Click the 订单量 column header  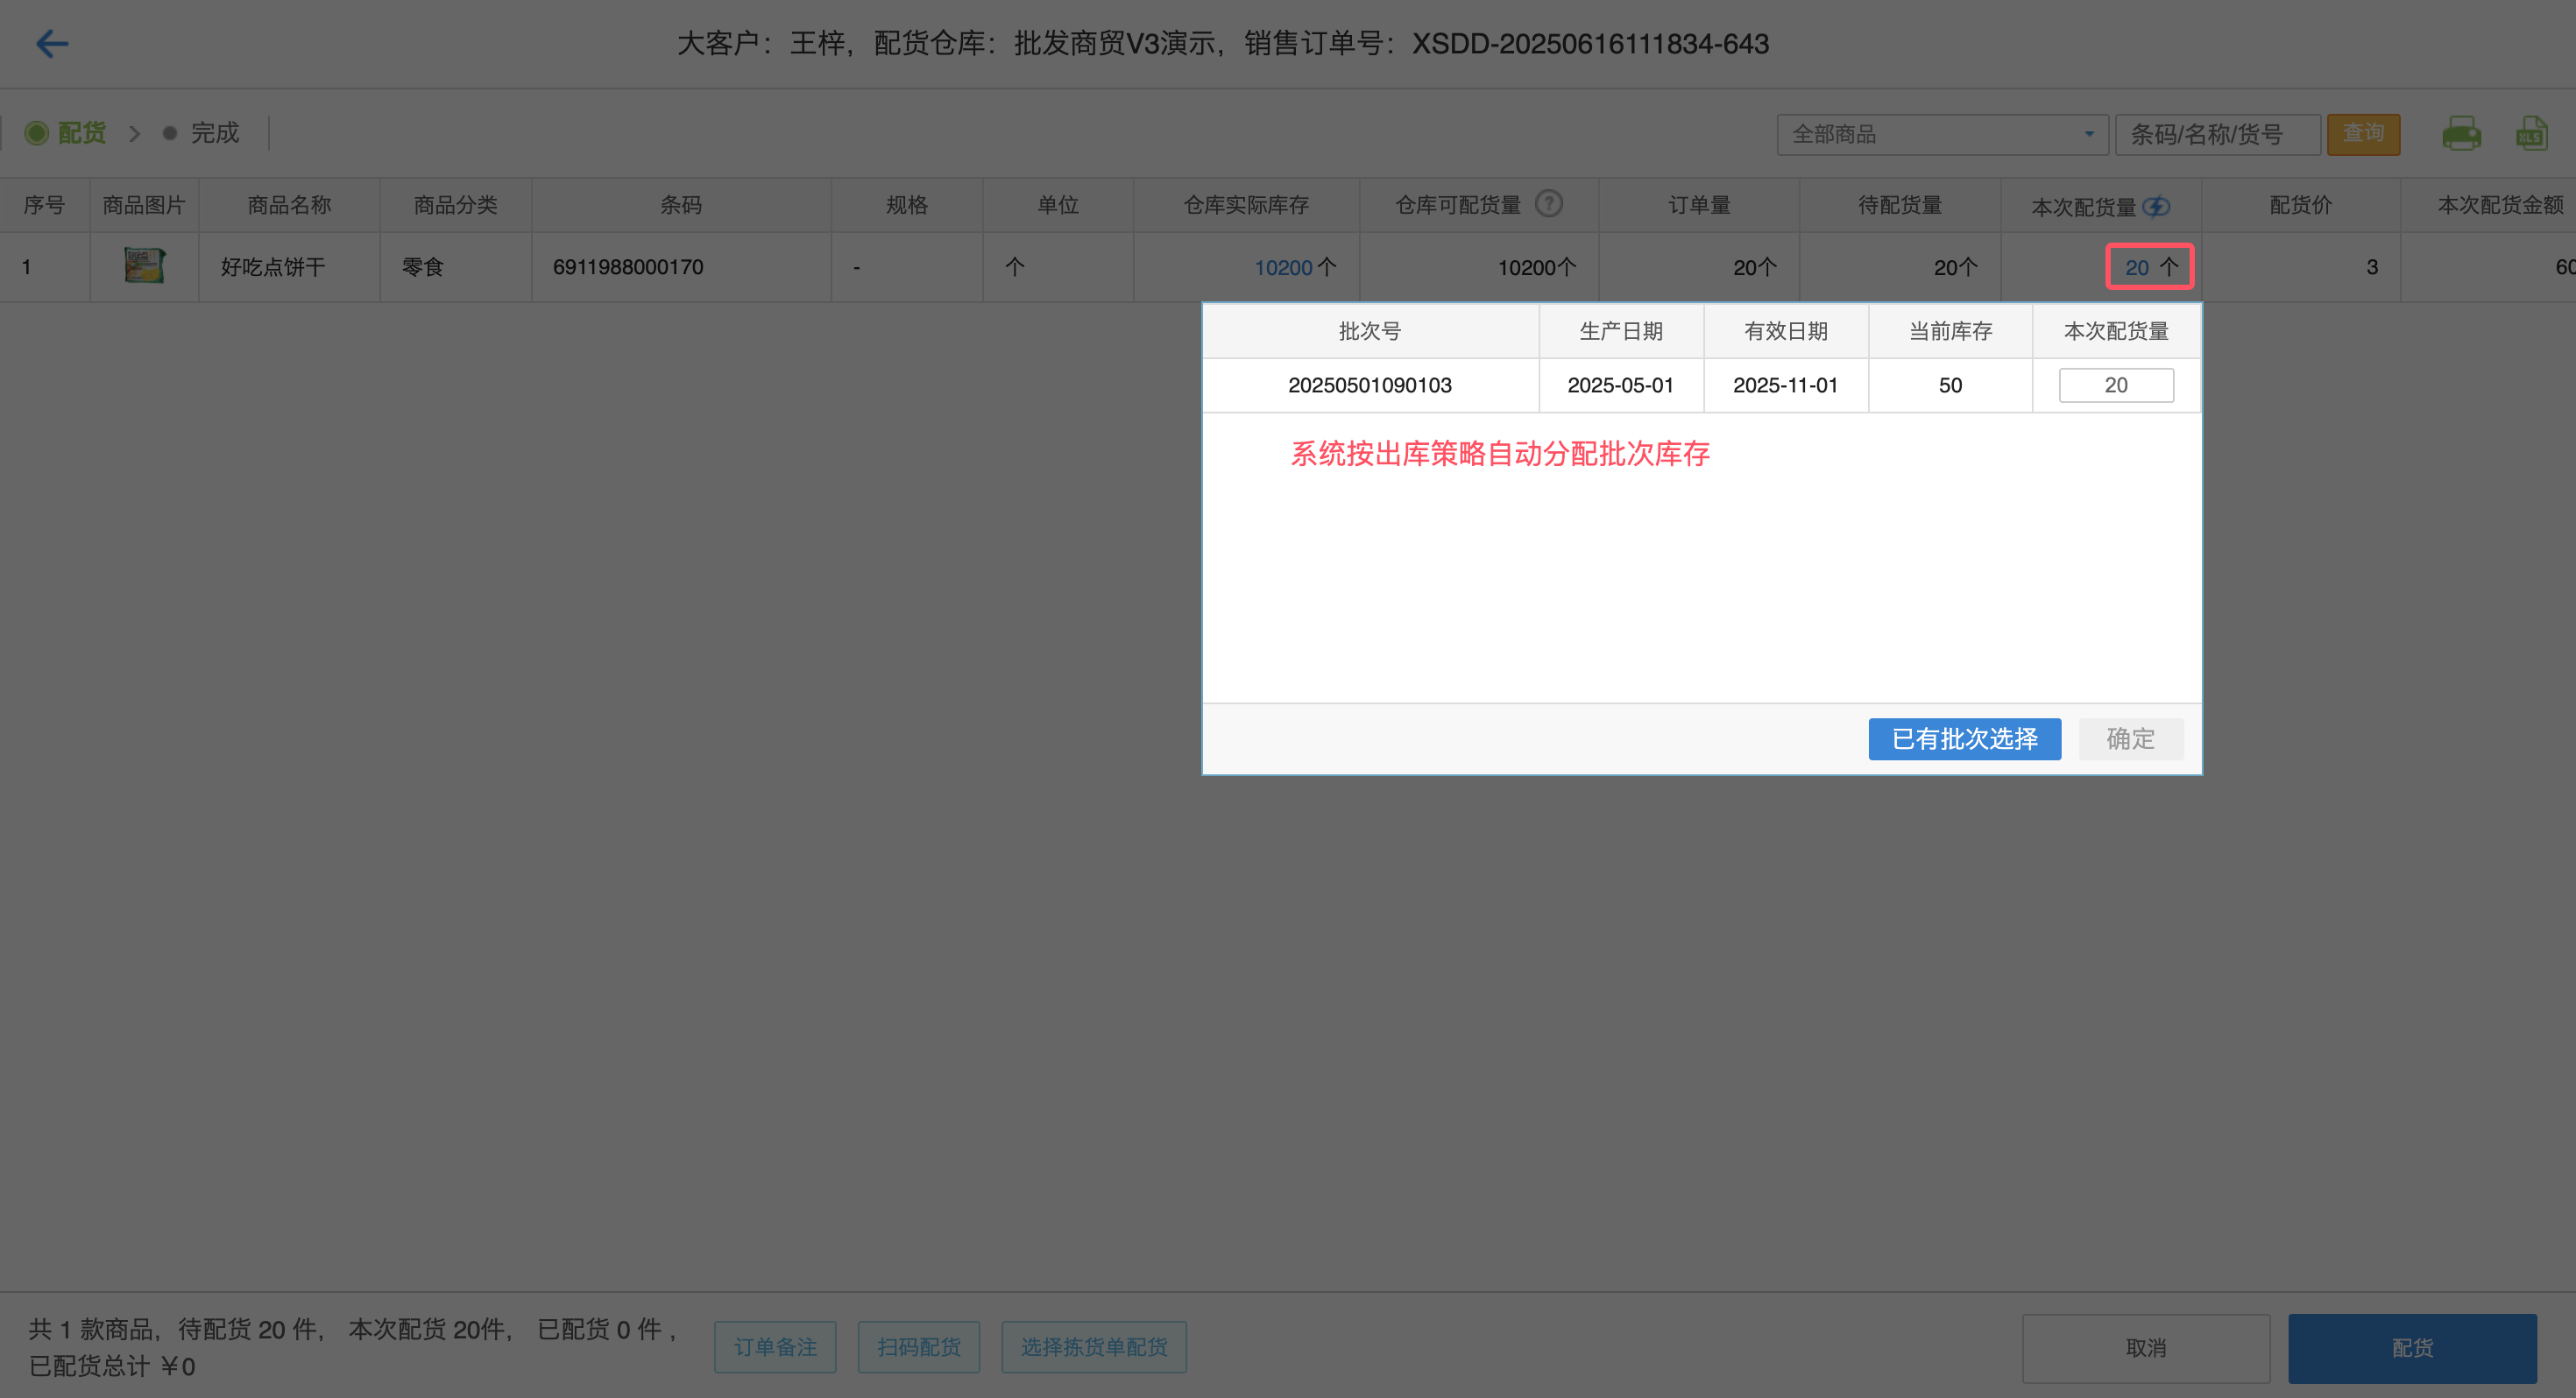(1699, 205)
